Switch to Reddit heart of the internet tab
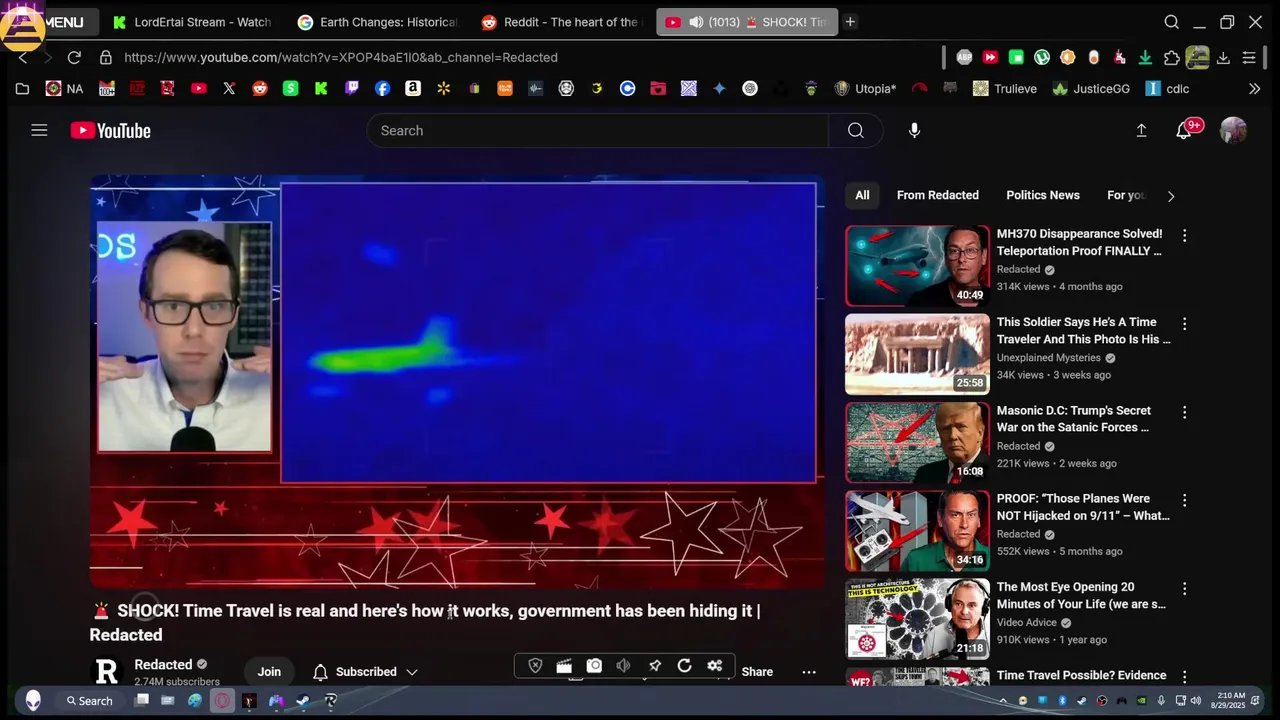The image size is (1280, 720). (560, 22)
